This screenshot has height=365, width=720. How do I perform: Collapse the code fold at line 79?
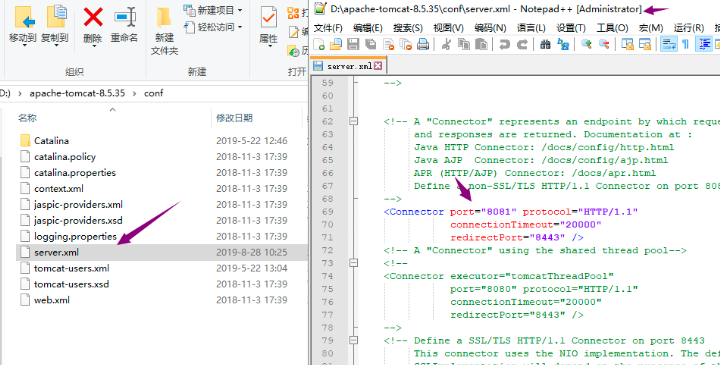click(353, 340)
